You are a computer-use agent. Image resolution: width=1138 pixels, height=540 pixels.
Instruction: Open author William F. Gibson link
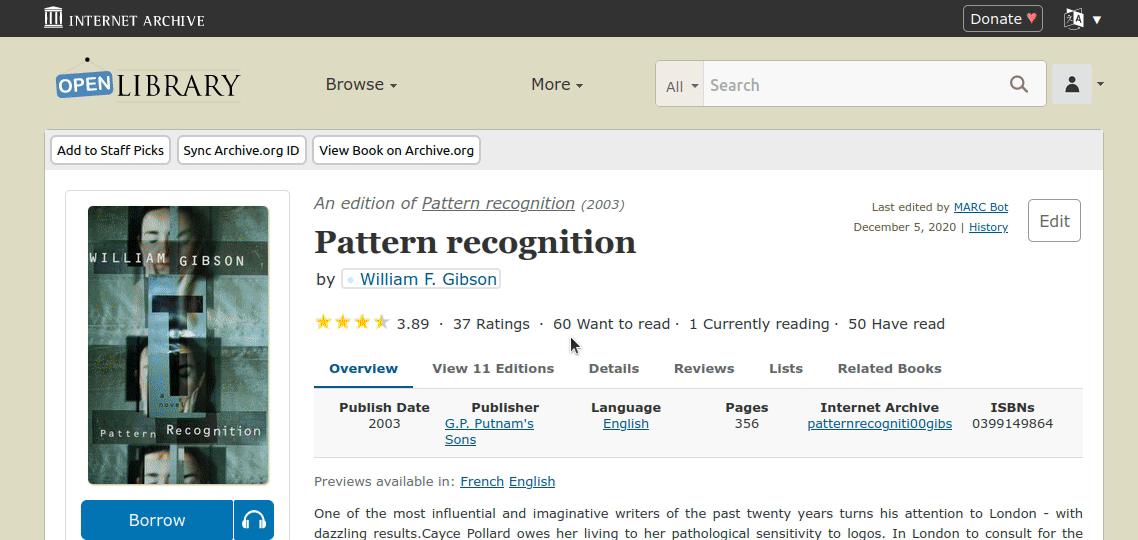(x=428, y=279)
